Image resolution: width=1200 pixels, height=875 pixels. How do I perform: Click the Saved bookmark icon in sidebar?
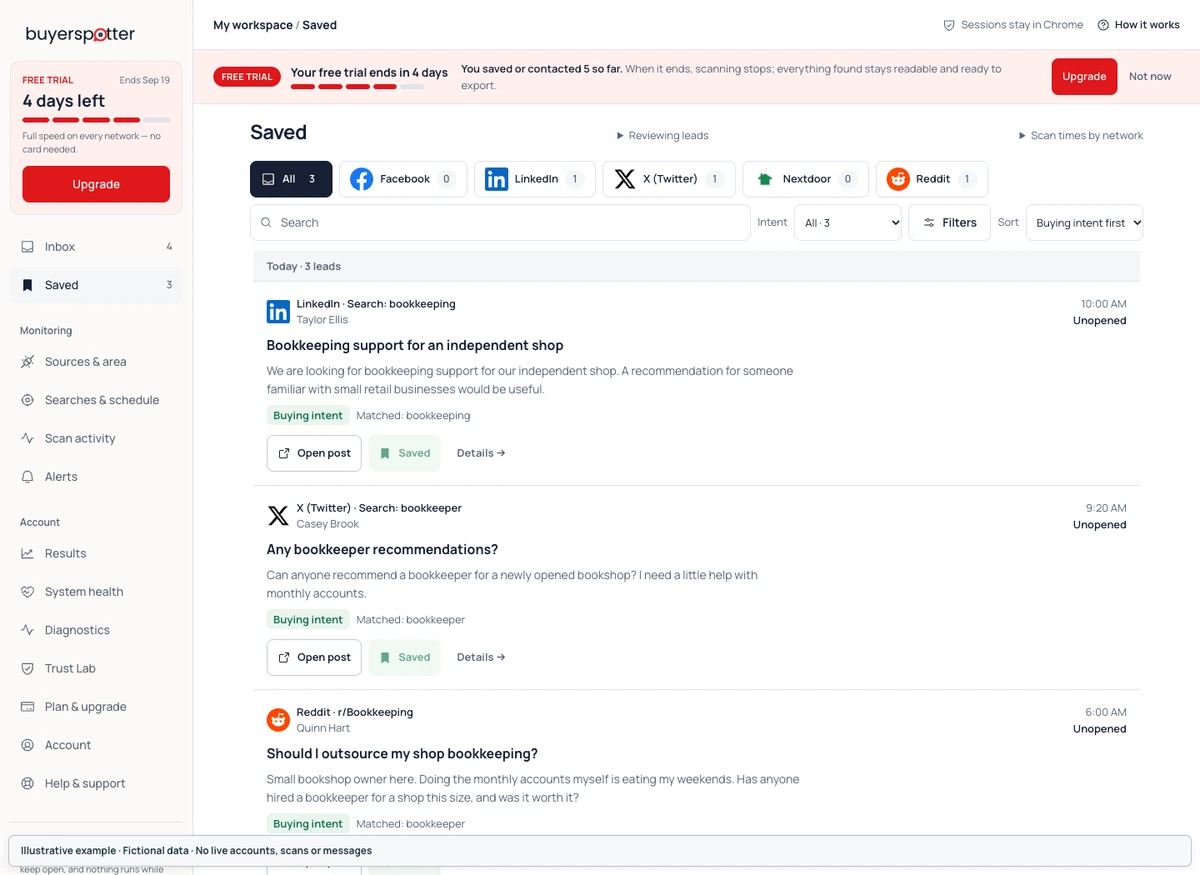[28, 285]
